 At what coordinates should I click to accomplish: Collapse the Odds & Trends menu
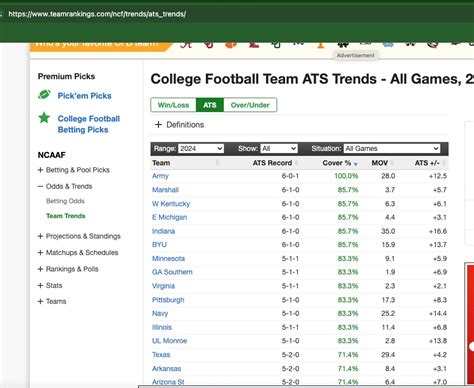tap(65, 186)
